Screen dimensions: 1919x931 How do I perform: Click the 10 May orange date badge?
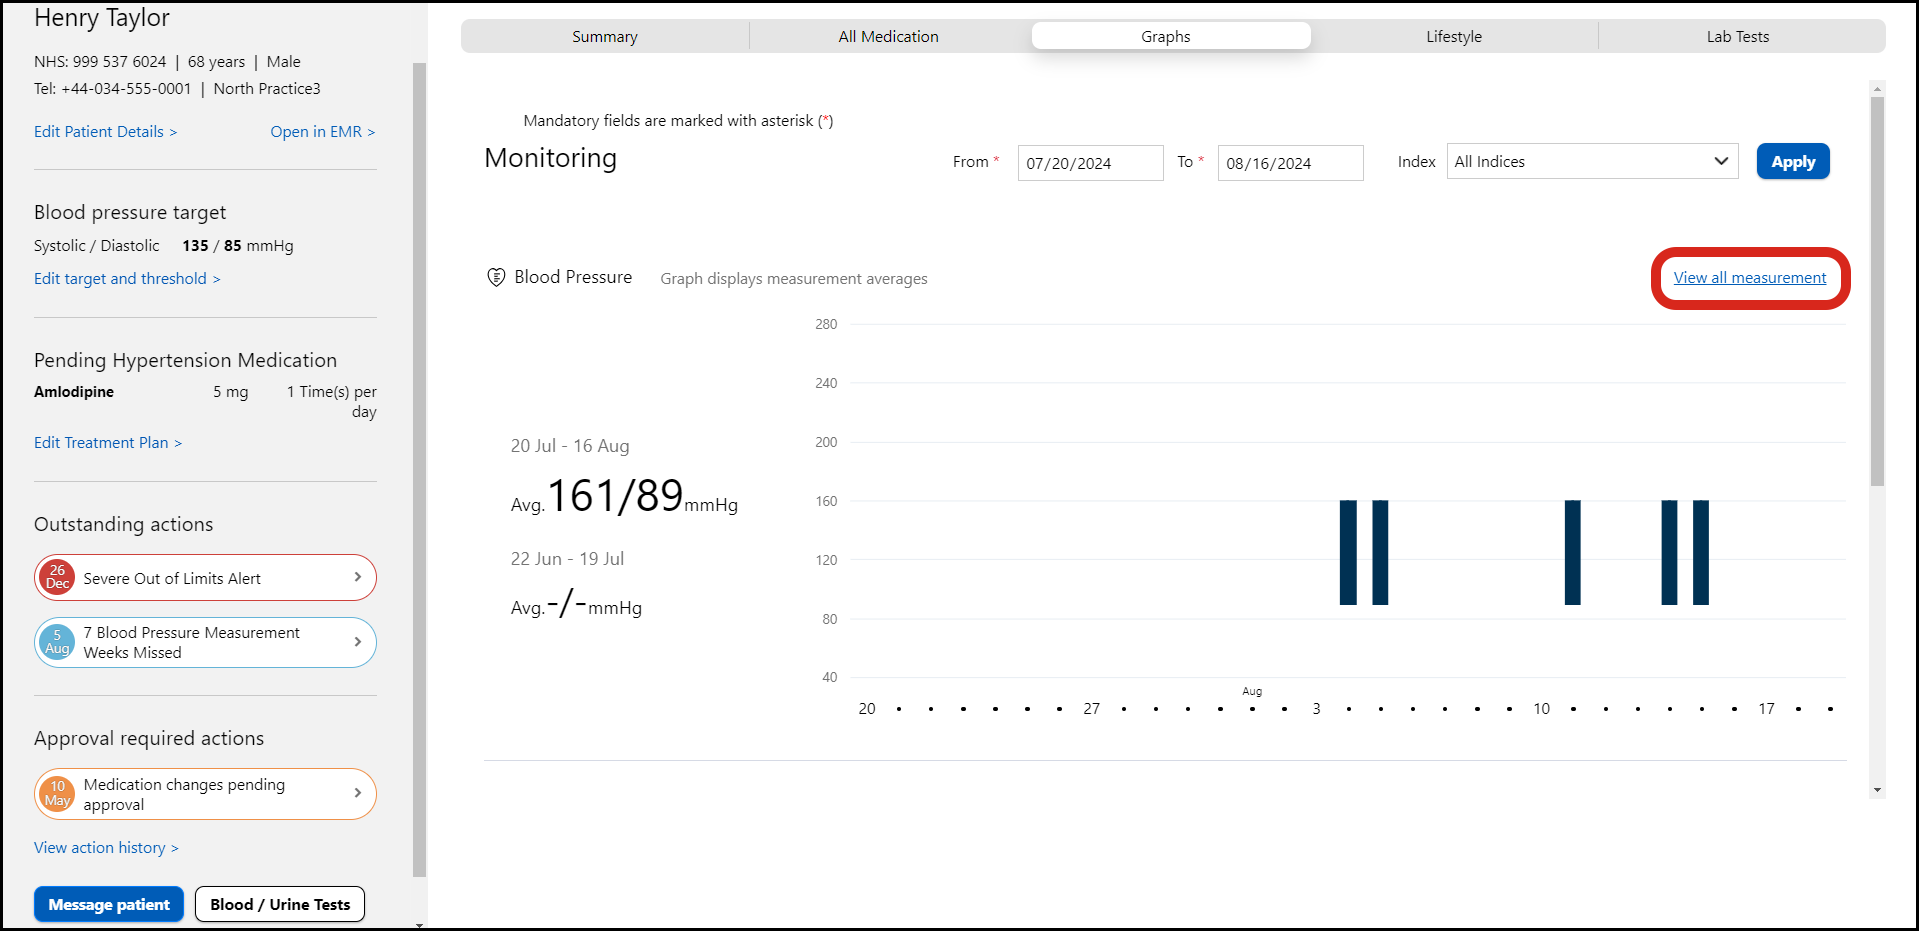pos(58,794)
